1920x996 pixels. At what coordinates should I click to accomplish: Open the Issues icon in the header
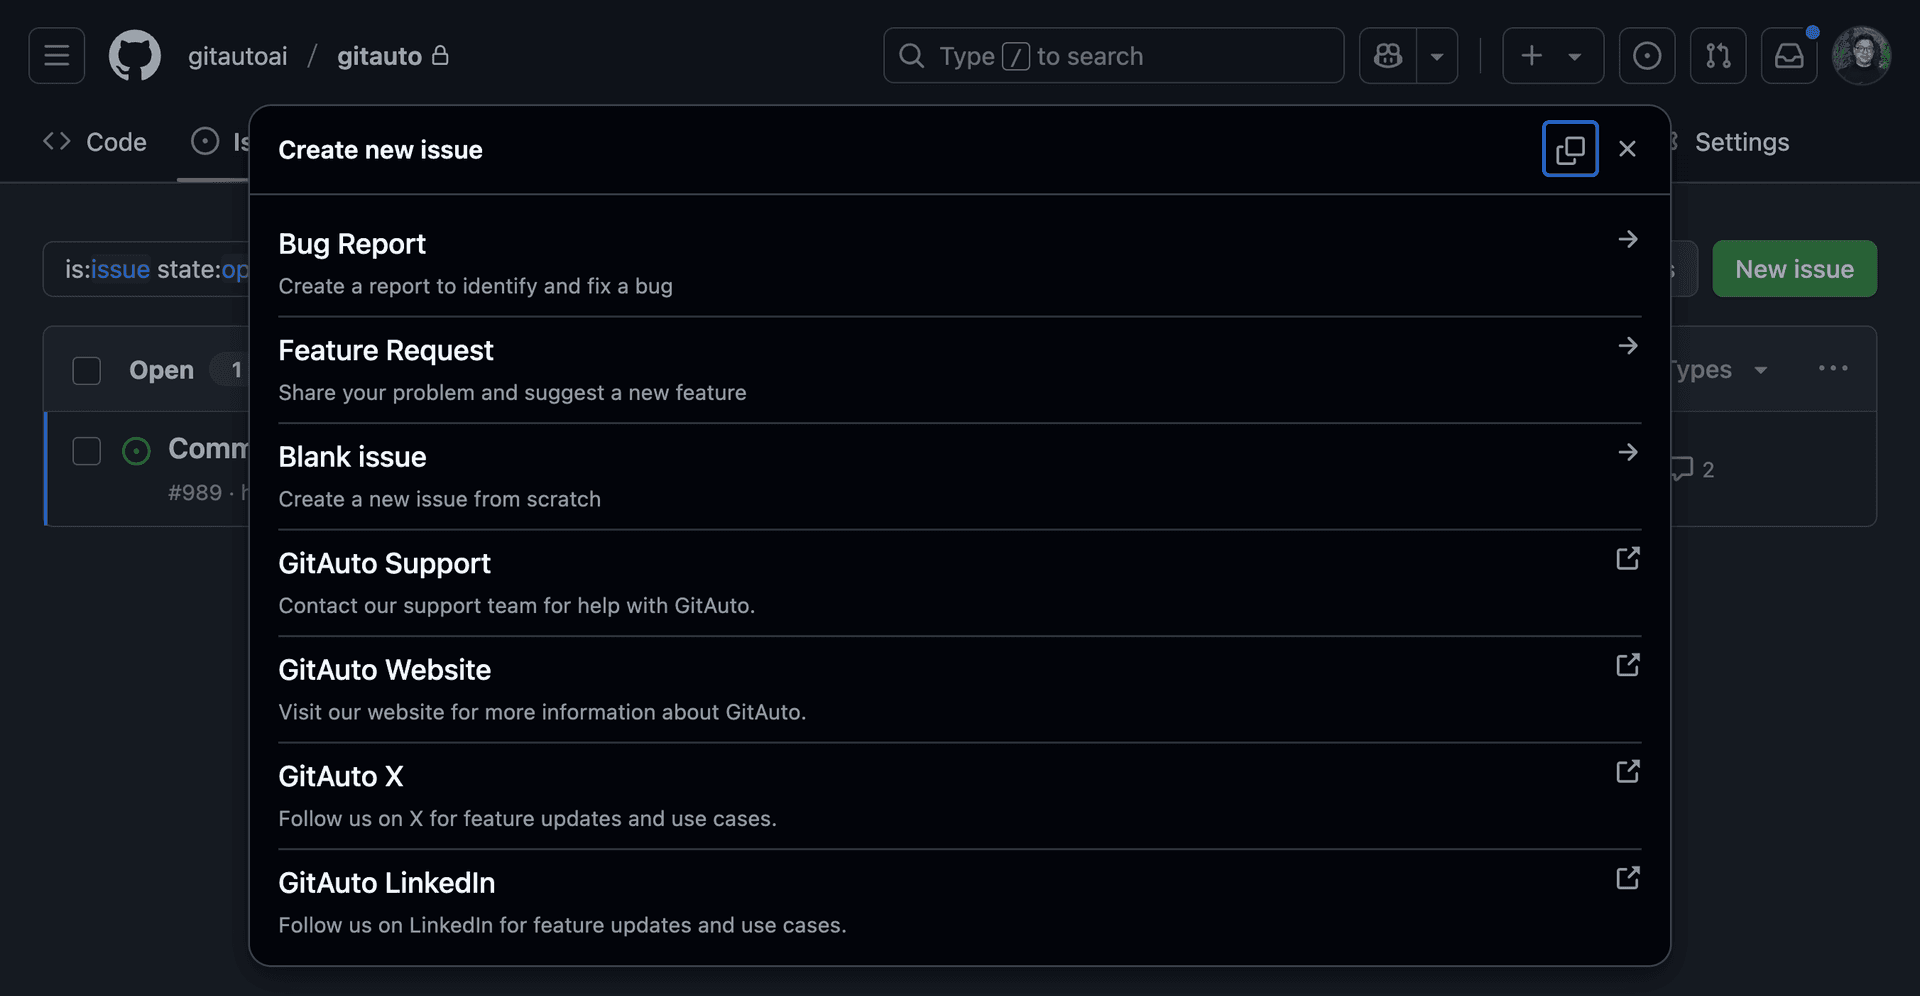(1647, 56)
